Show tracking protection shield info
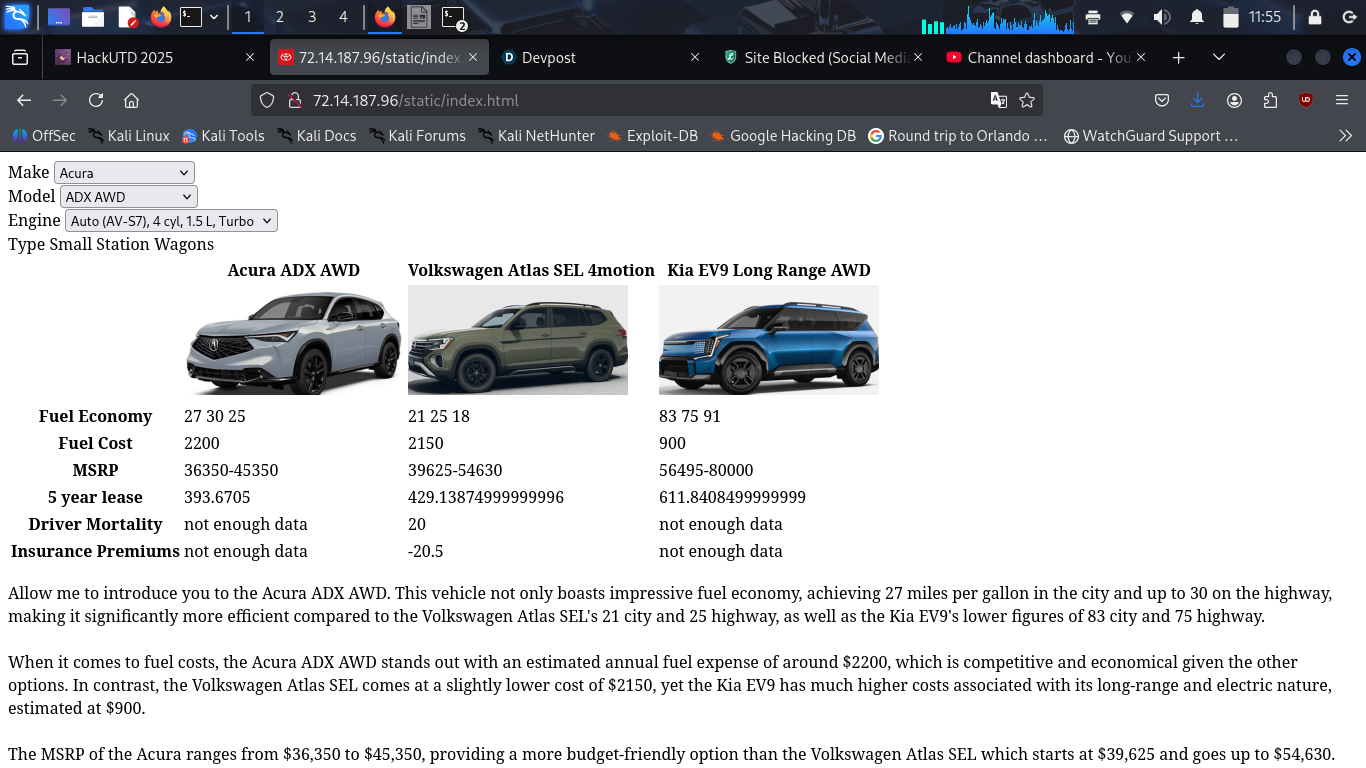The width and height of the screenshot is (1366, 768). click(267, 100)
